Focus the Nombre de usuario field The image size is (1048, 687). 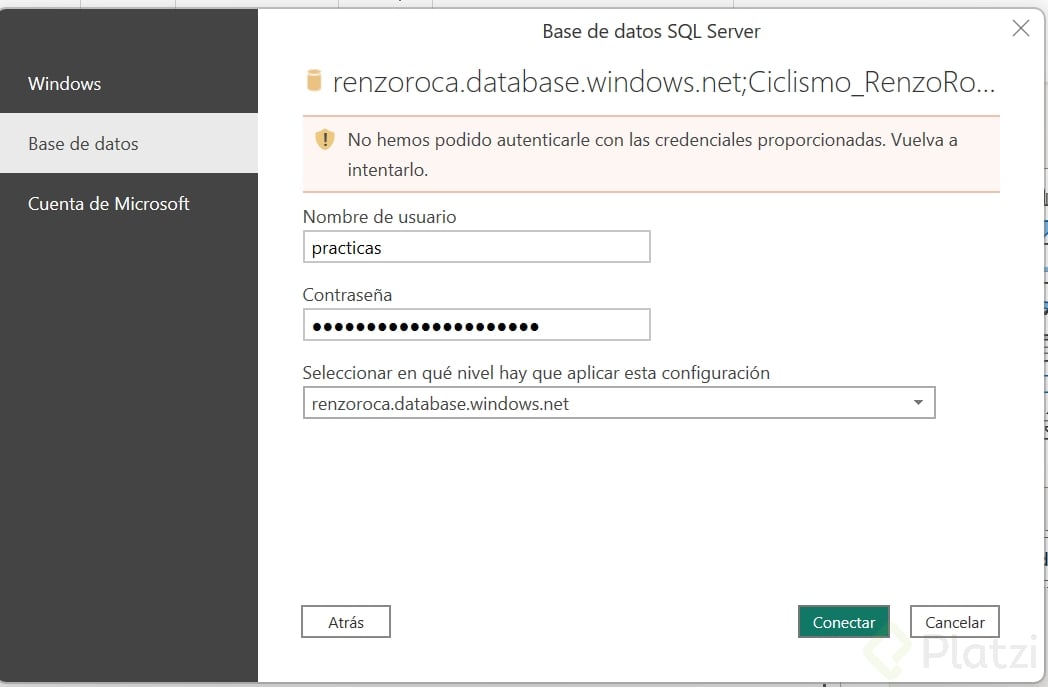[x=476, y=247]
